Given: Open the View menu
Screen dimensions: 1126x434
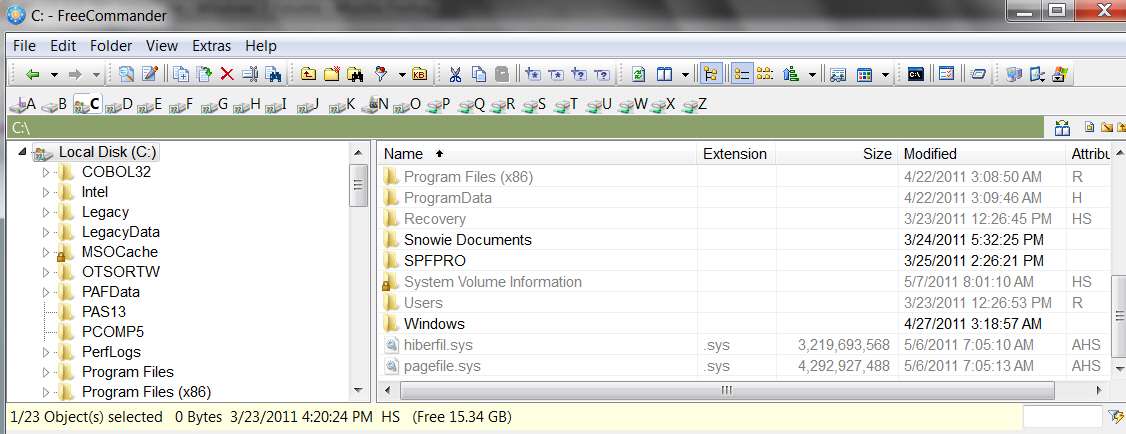Looking at the screenshot, I should pos(162,46).
